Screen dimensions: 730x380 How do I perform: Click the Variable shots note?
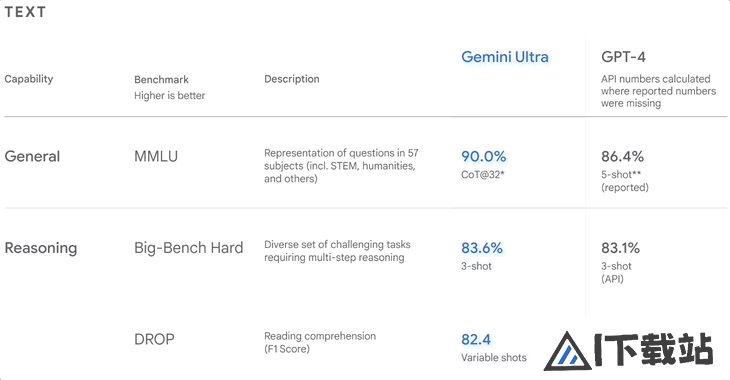click(494, 358)
